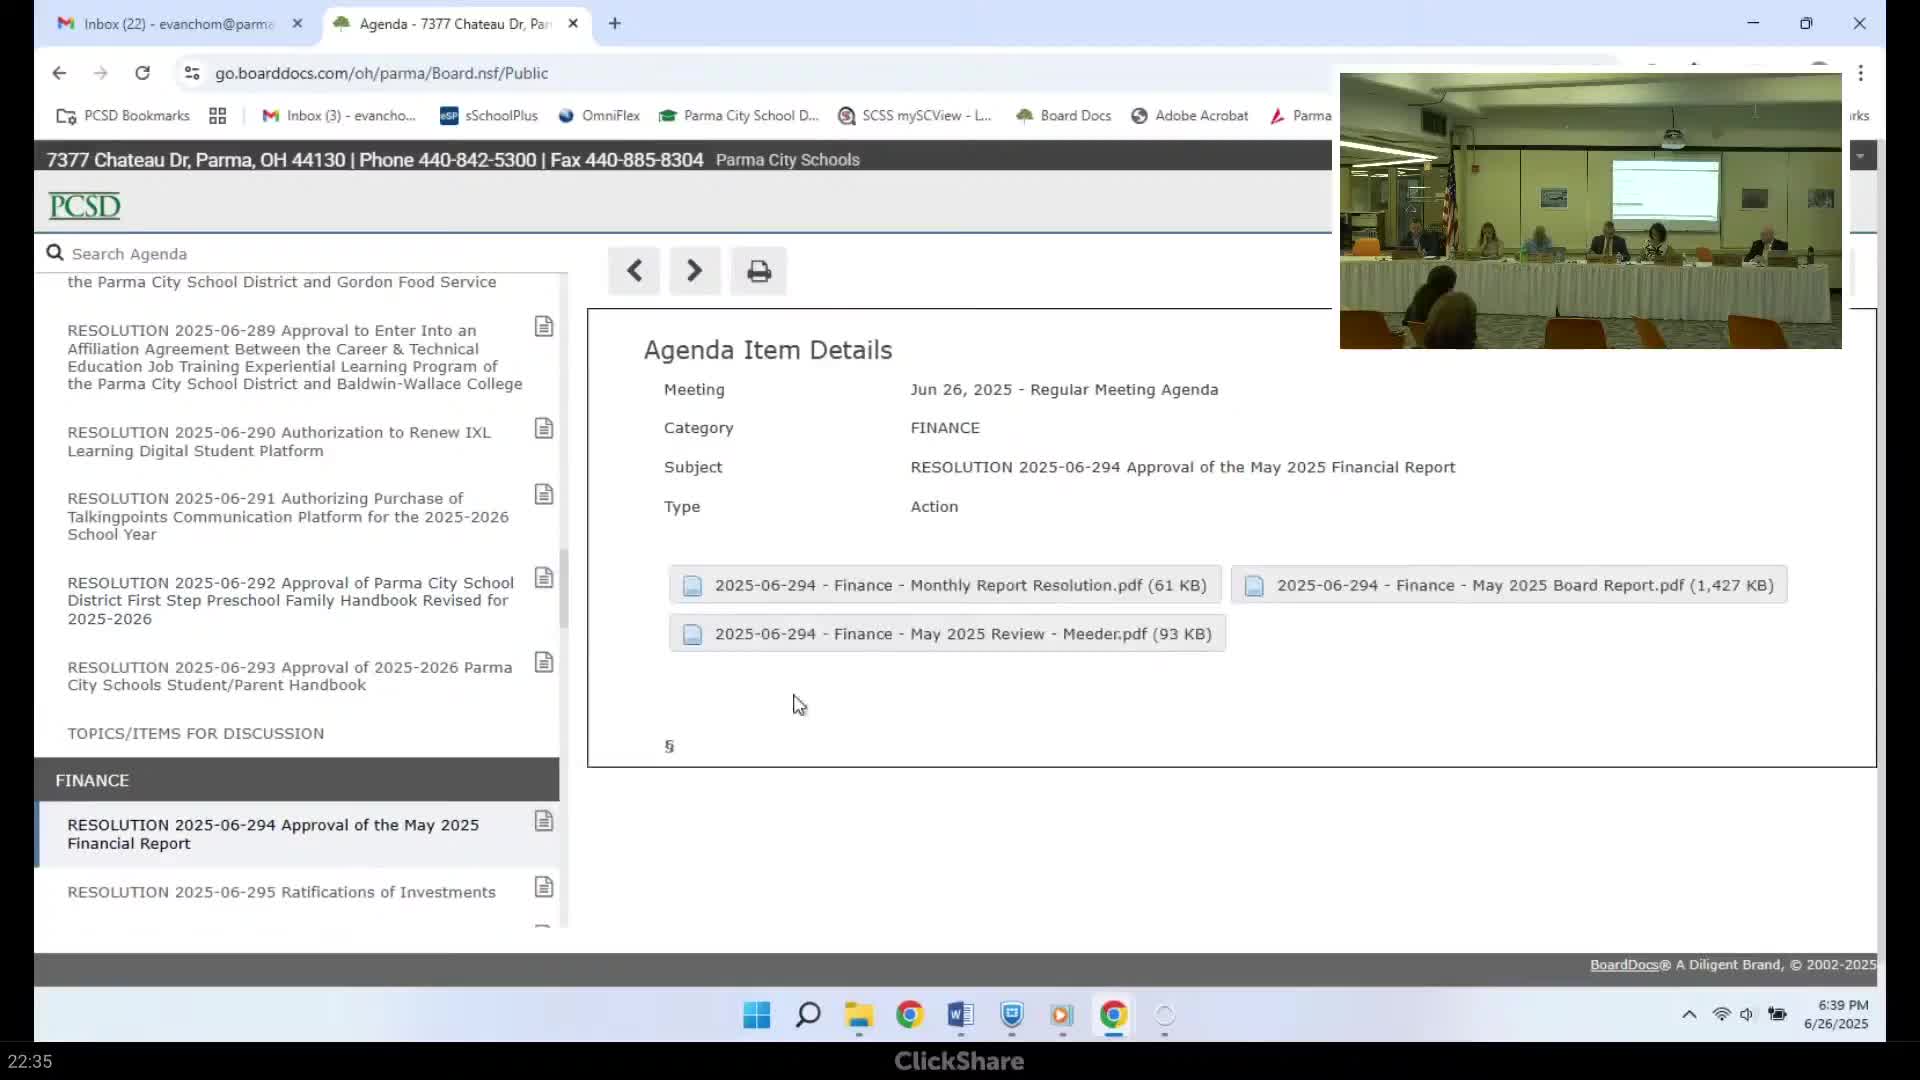This screenshot has height=1080, width=1920.
Task: Open May 2025 Board Report.pdf attachment
Action: tap(1508, 585)
